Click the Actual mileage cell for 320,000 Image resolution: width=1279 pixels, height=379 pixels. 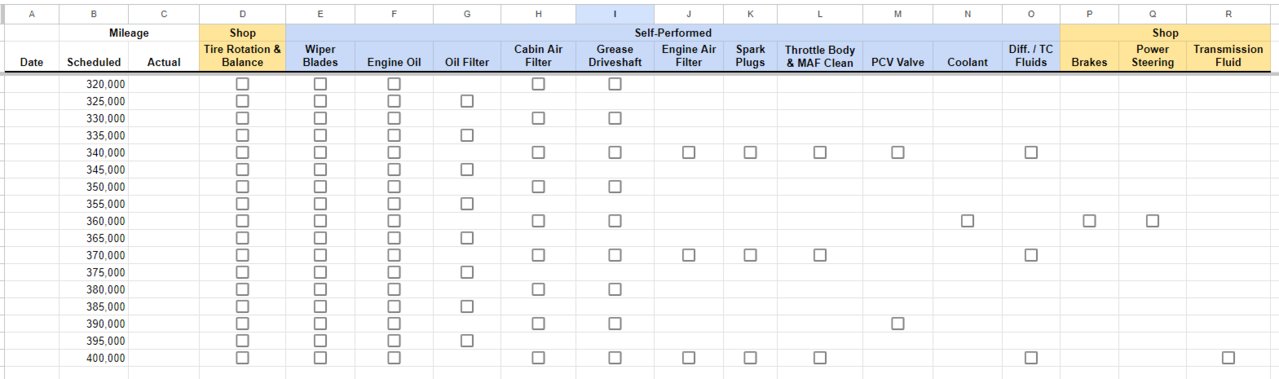164,84
